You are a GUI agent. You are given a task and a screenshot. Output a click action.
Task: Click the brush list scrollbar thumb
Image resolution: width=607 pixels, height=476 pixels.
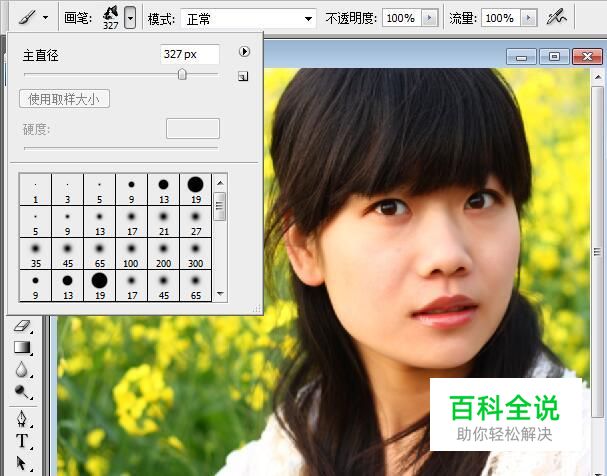[x=220, y=206]
